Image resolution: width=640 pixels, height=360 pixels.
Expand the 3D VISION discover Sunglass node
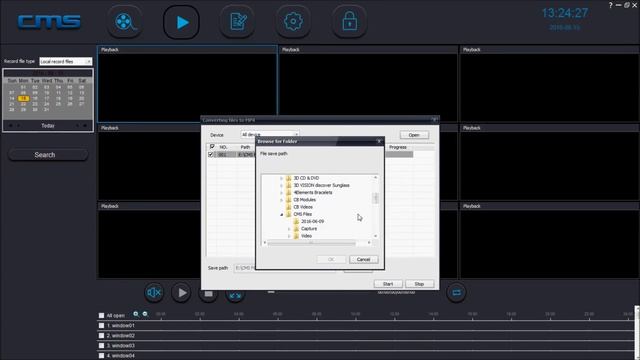coord(281,186)
